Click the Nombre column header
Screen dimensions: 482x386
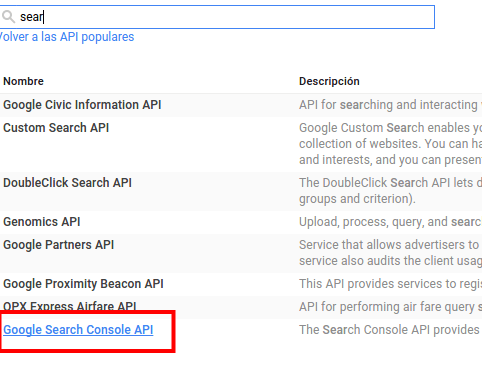(23, 81)
